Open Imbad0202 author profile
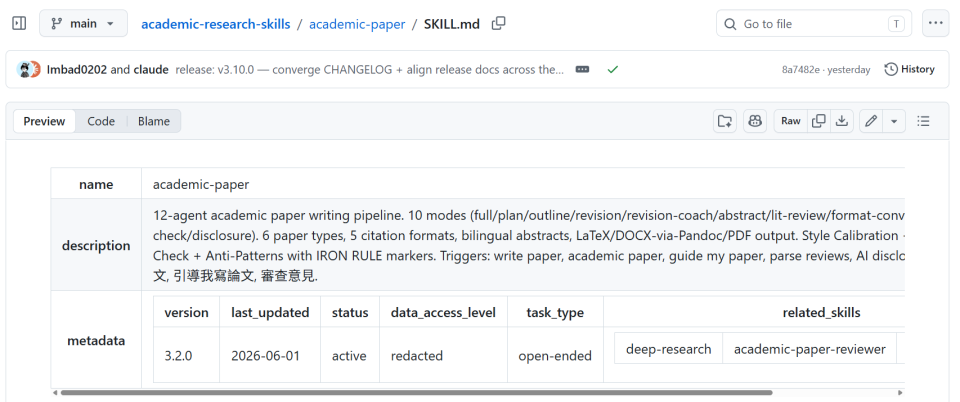 [x=77, y=69]
